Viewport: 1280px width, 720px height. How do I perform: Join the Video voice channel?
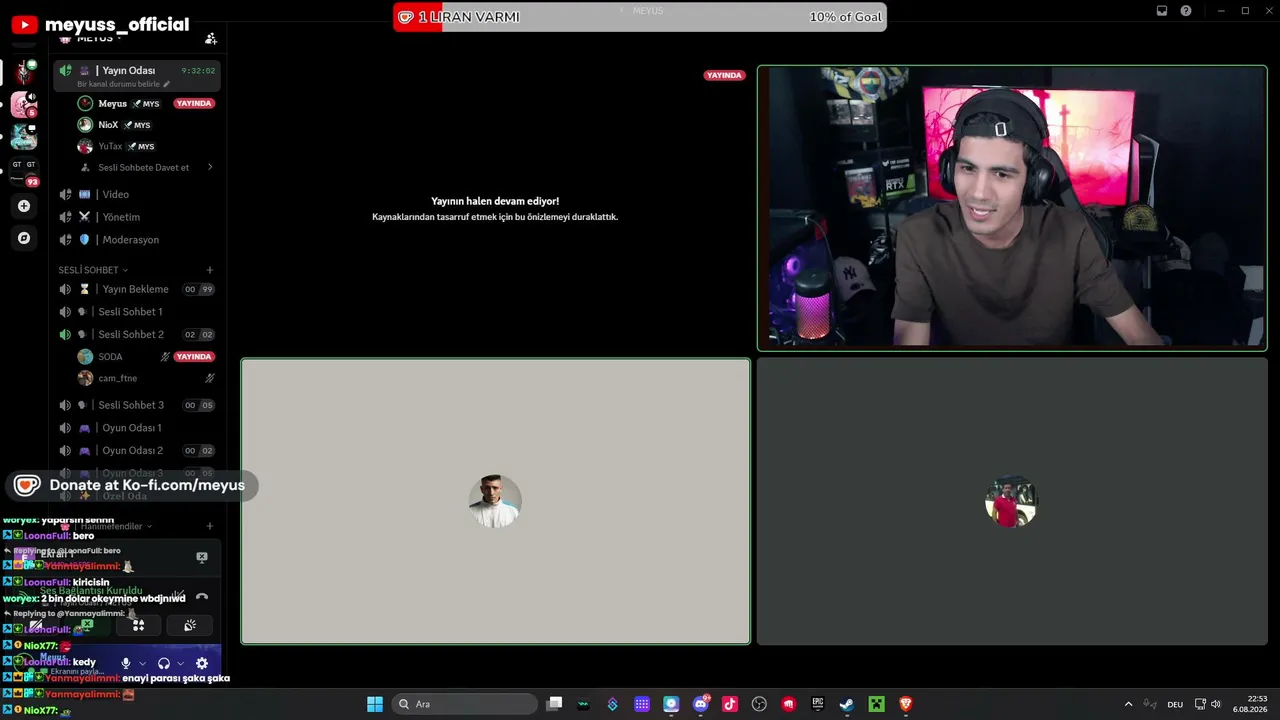137,195
